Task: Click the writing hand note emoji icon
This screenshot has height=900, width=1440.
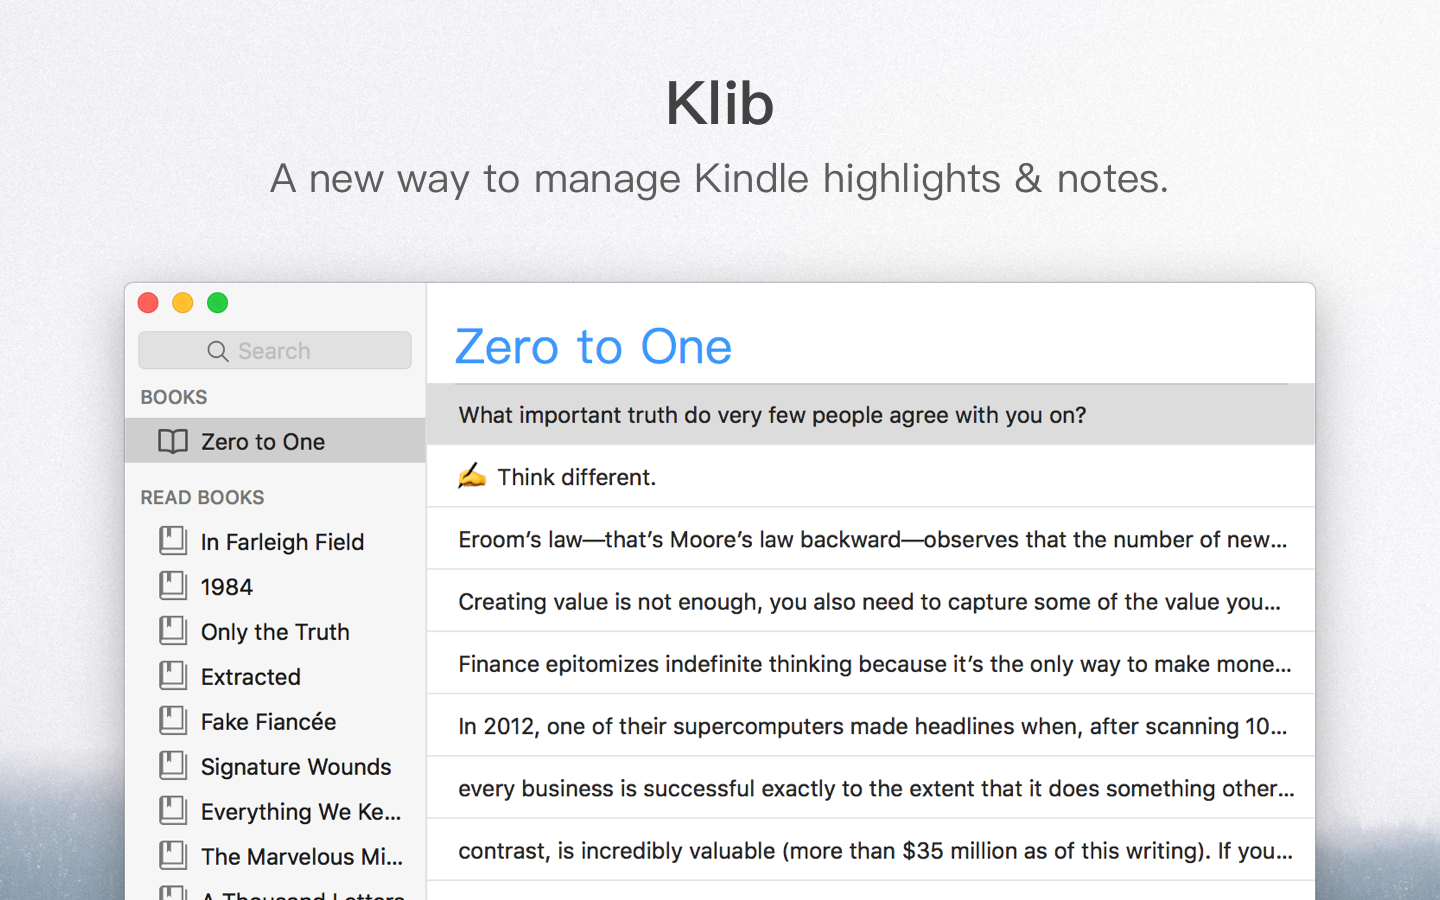Action: (x=472, y=477)
